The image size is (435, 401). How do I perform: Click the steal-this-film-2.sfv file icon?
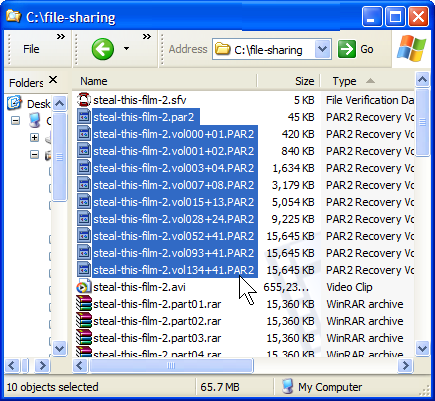tap(84, 100)
